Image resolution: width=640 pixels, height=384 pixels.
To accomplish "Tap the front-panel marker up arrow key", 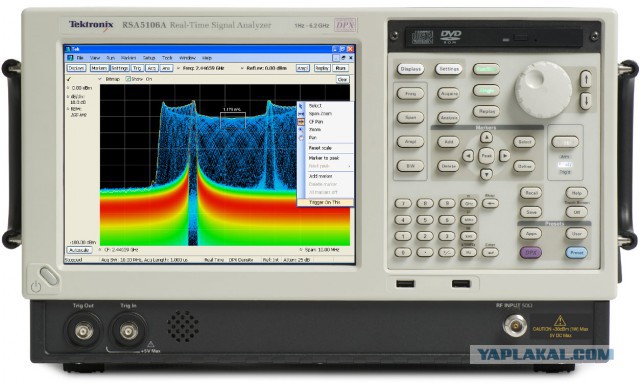I will point(486,138).
